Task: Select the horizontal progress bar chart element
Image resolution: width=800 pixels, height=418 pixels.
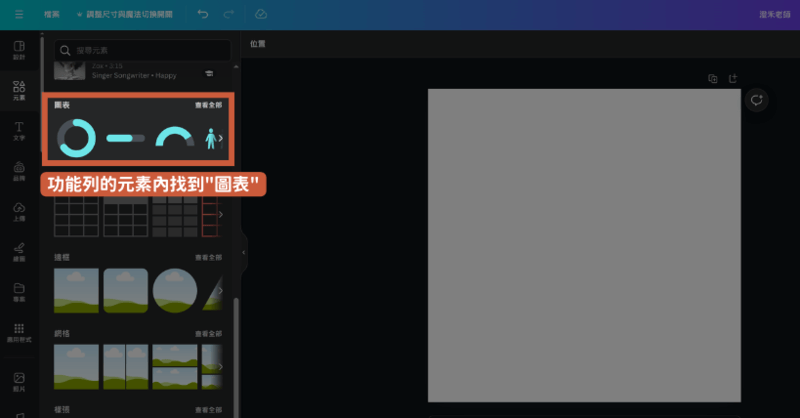Action: [x=126, y=138]
